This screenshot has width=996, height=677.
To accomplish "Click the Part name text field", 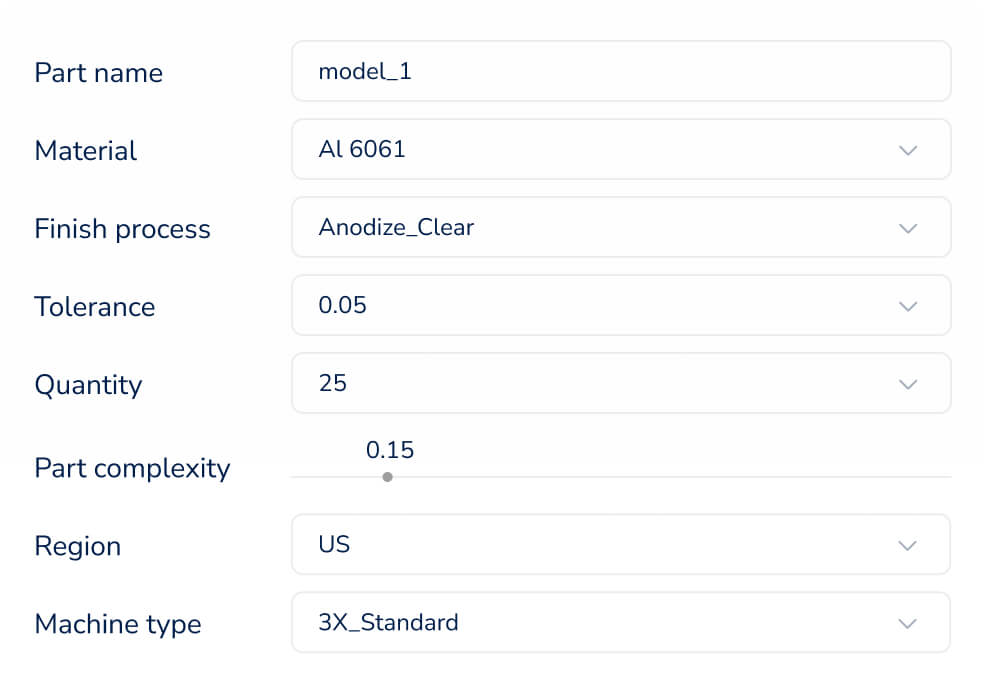I will [x=620, y=72].
